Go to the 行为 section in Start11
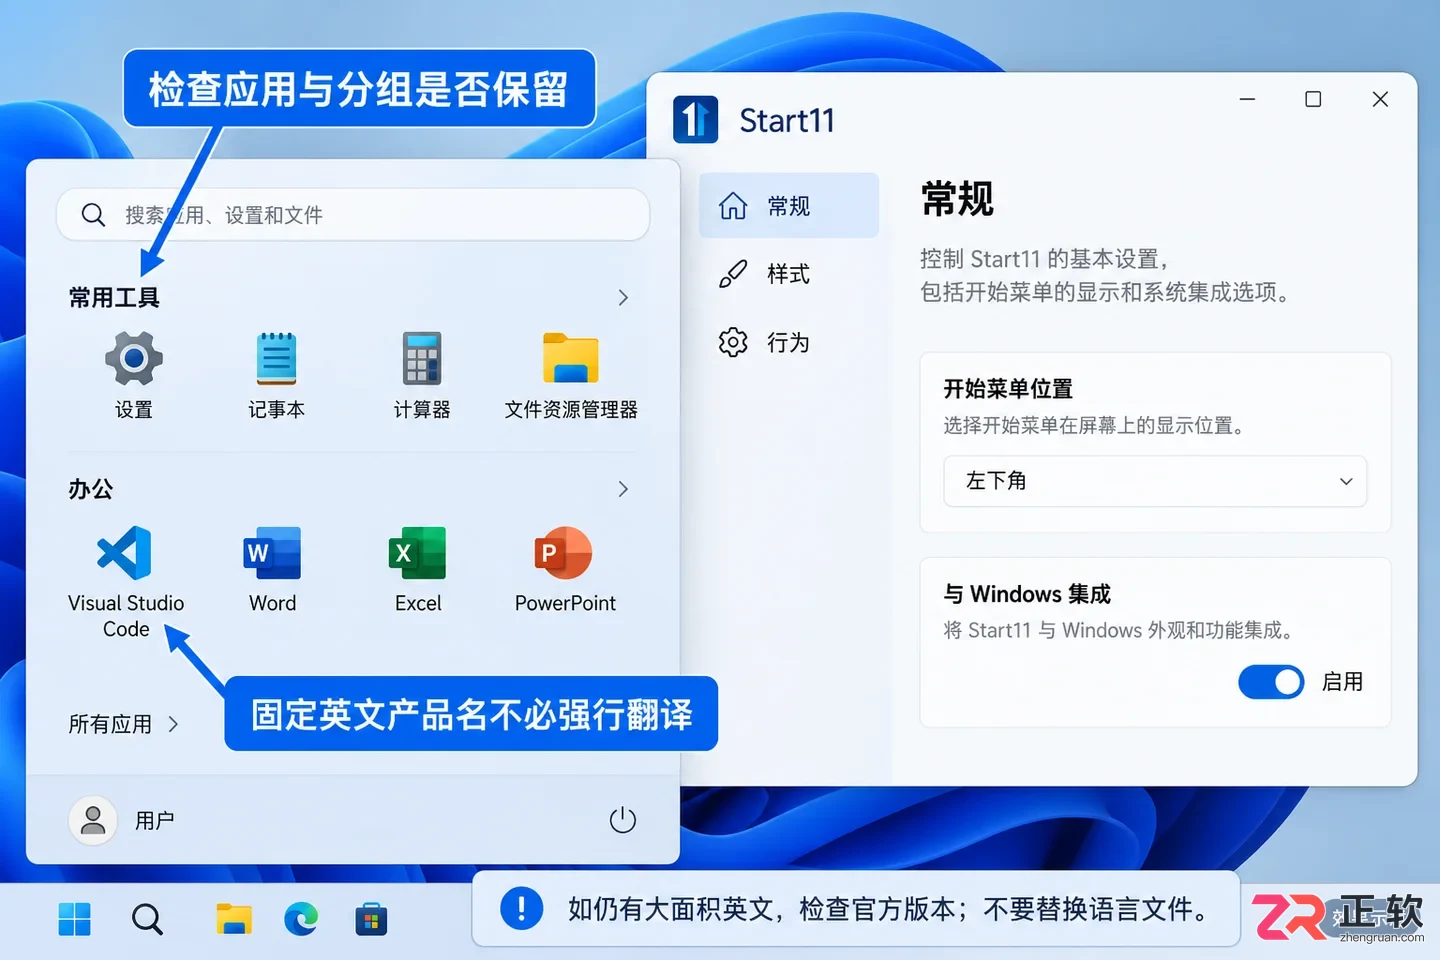The height and width of the screenshot is (960, 1440). [789, 342]
